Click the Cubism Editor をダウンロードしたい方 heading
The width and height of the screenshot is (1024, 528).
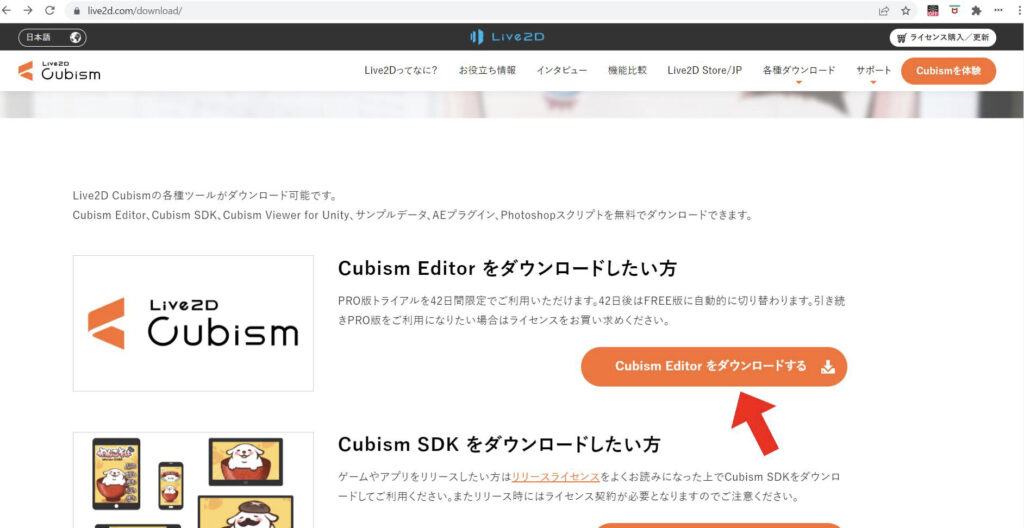[507, 269]
